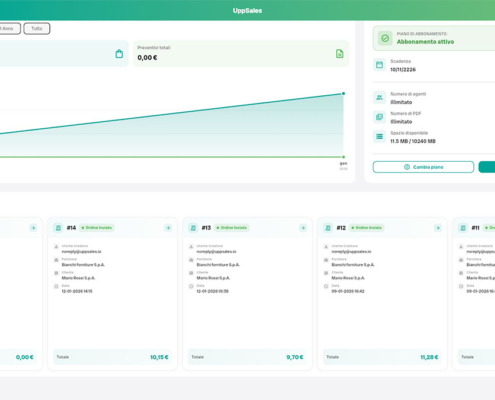Click Bianchi forniture S.p.A. on order #12

click(353, 265)
